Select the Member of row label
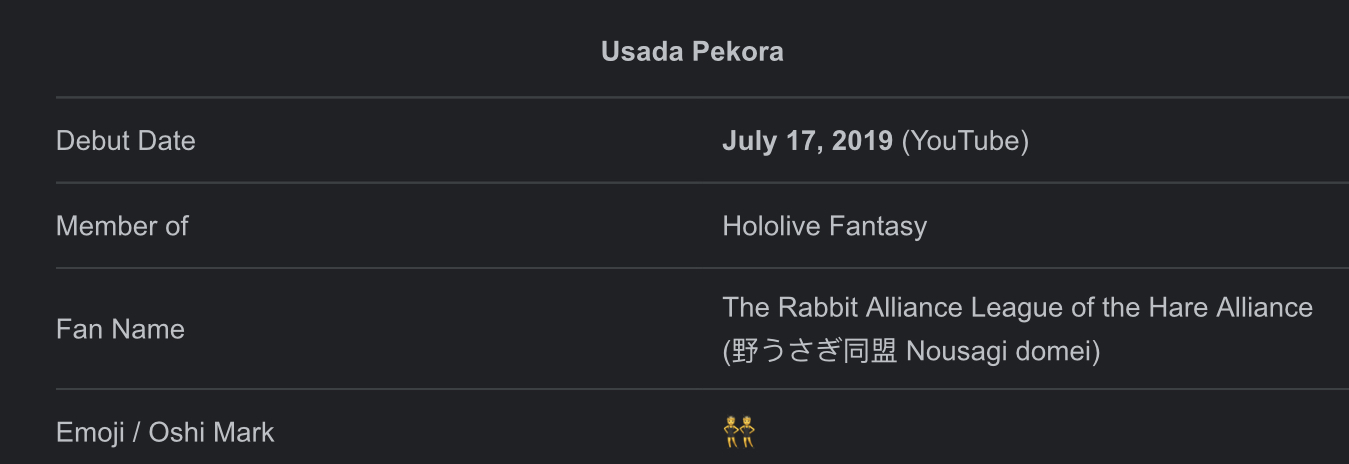Viewport: 1349px width, 464px height. (122, 226)
